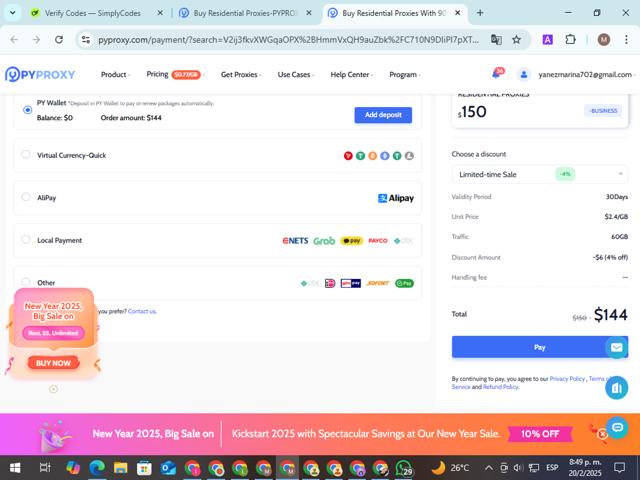Screen dimensions: 640x480
Task: Open Microsoft Edge from taskbar
Action: pos(97,468)
